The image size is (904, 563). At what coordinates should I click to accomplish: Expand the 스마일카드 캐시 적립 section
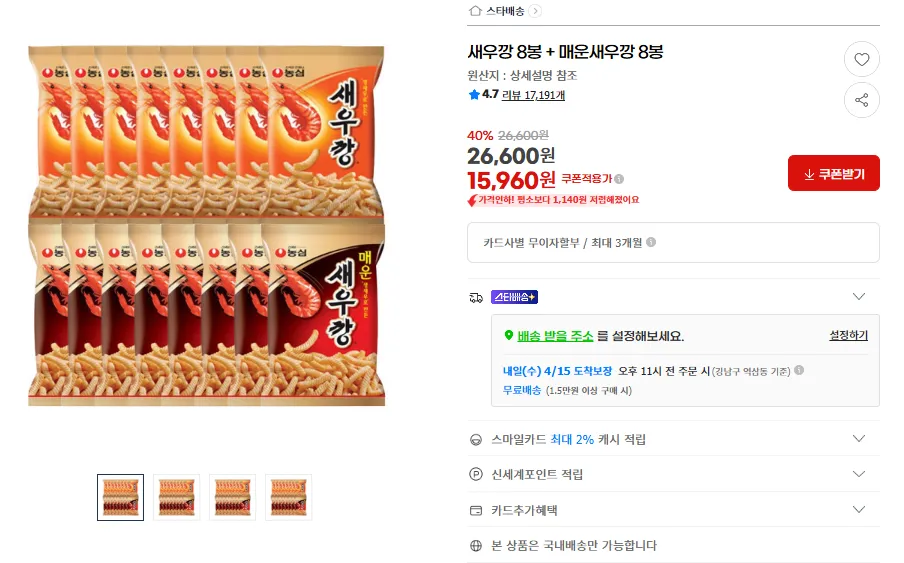[x=858, y=439]
